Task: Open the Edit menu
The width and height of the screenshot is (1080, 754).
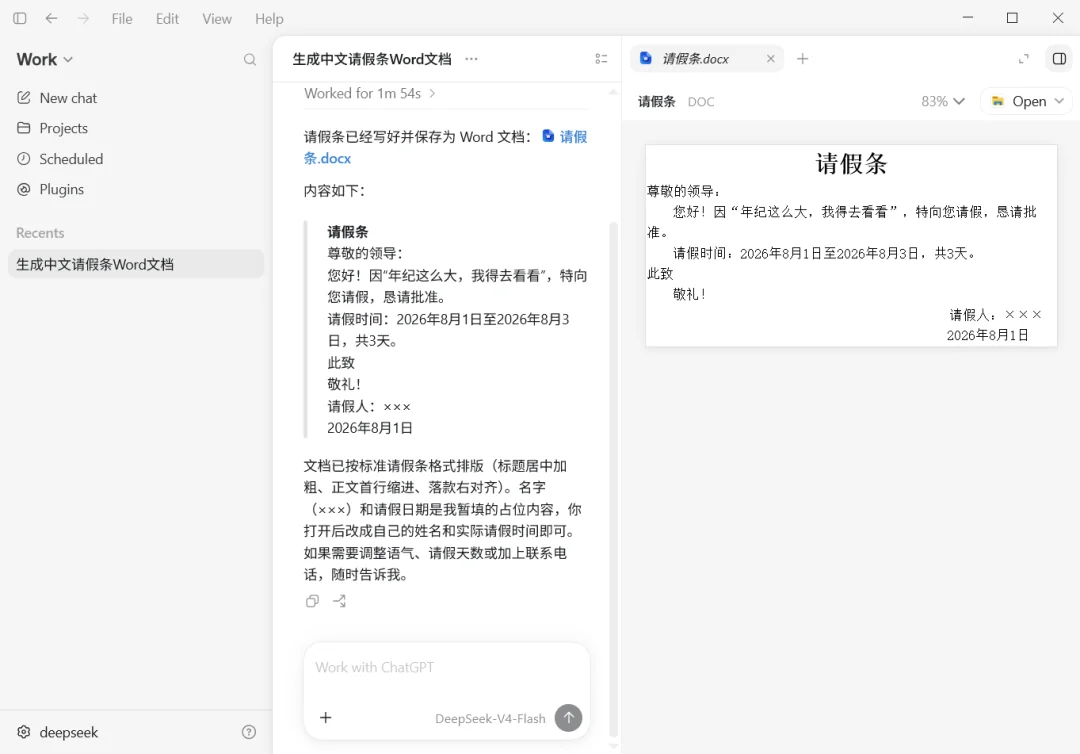Action: pos(167,19)
